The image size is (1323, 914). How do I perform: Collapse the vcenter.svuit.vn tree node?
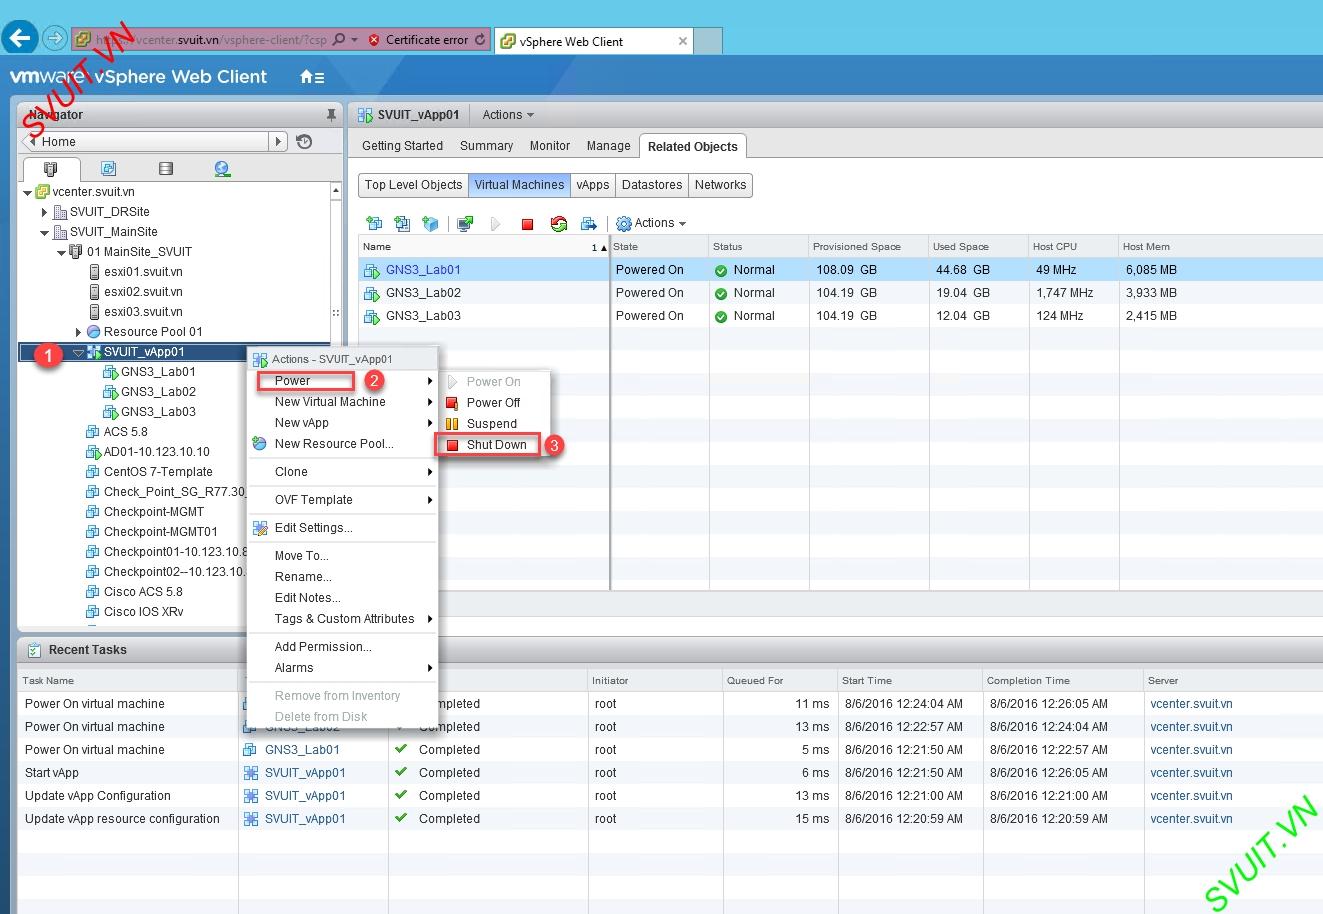[28, 192]
